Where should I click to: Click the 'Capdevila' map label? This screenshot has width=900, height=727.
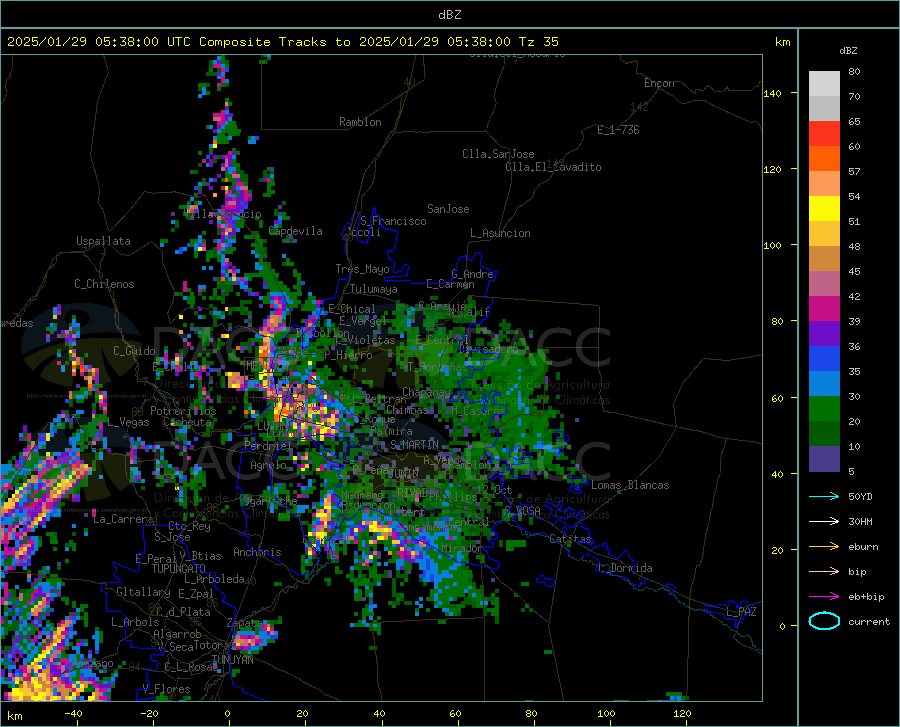click(x=296, y=231)
